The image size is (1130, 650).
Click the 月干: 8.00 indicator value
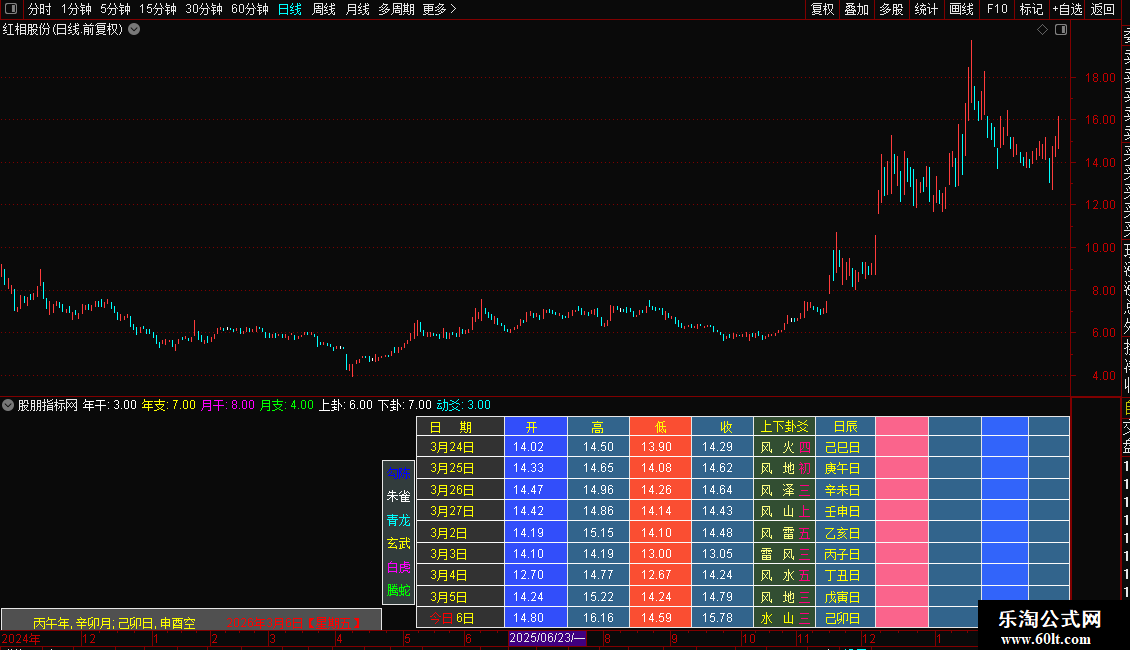[x=228, y=405]
